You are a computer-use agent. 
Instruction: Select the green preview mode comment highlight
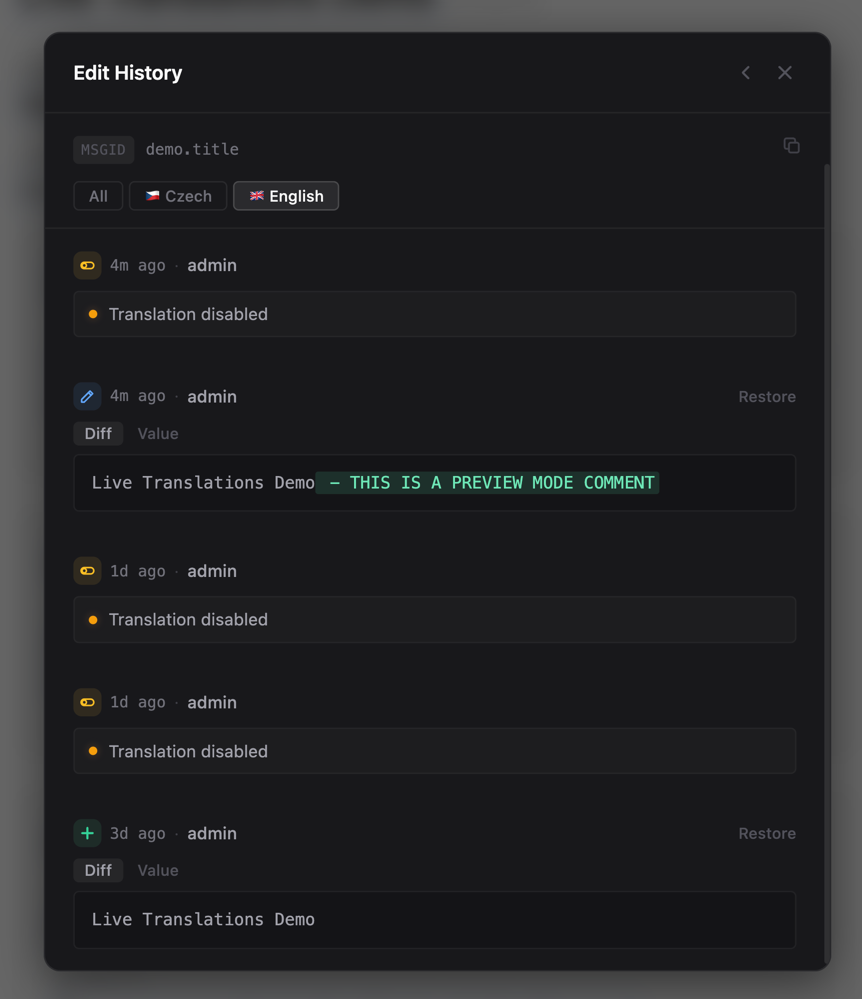pos(487,482)
